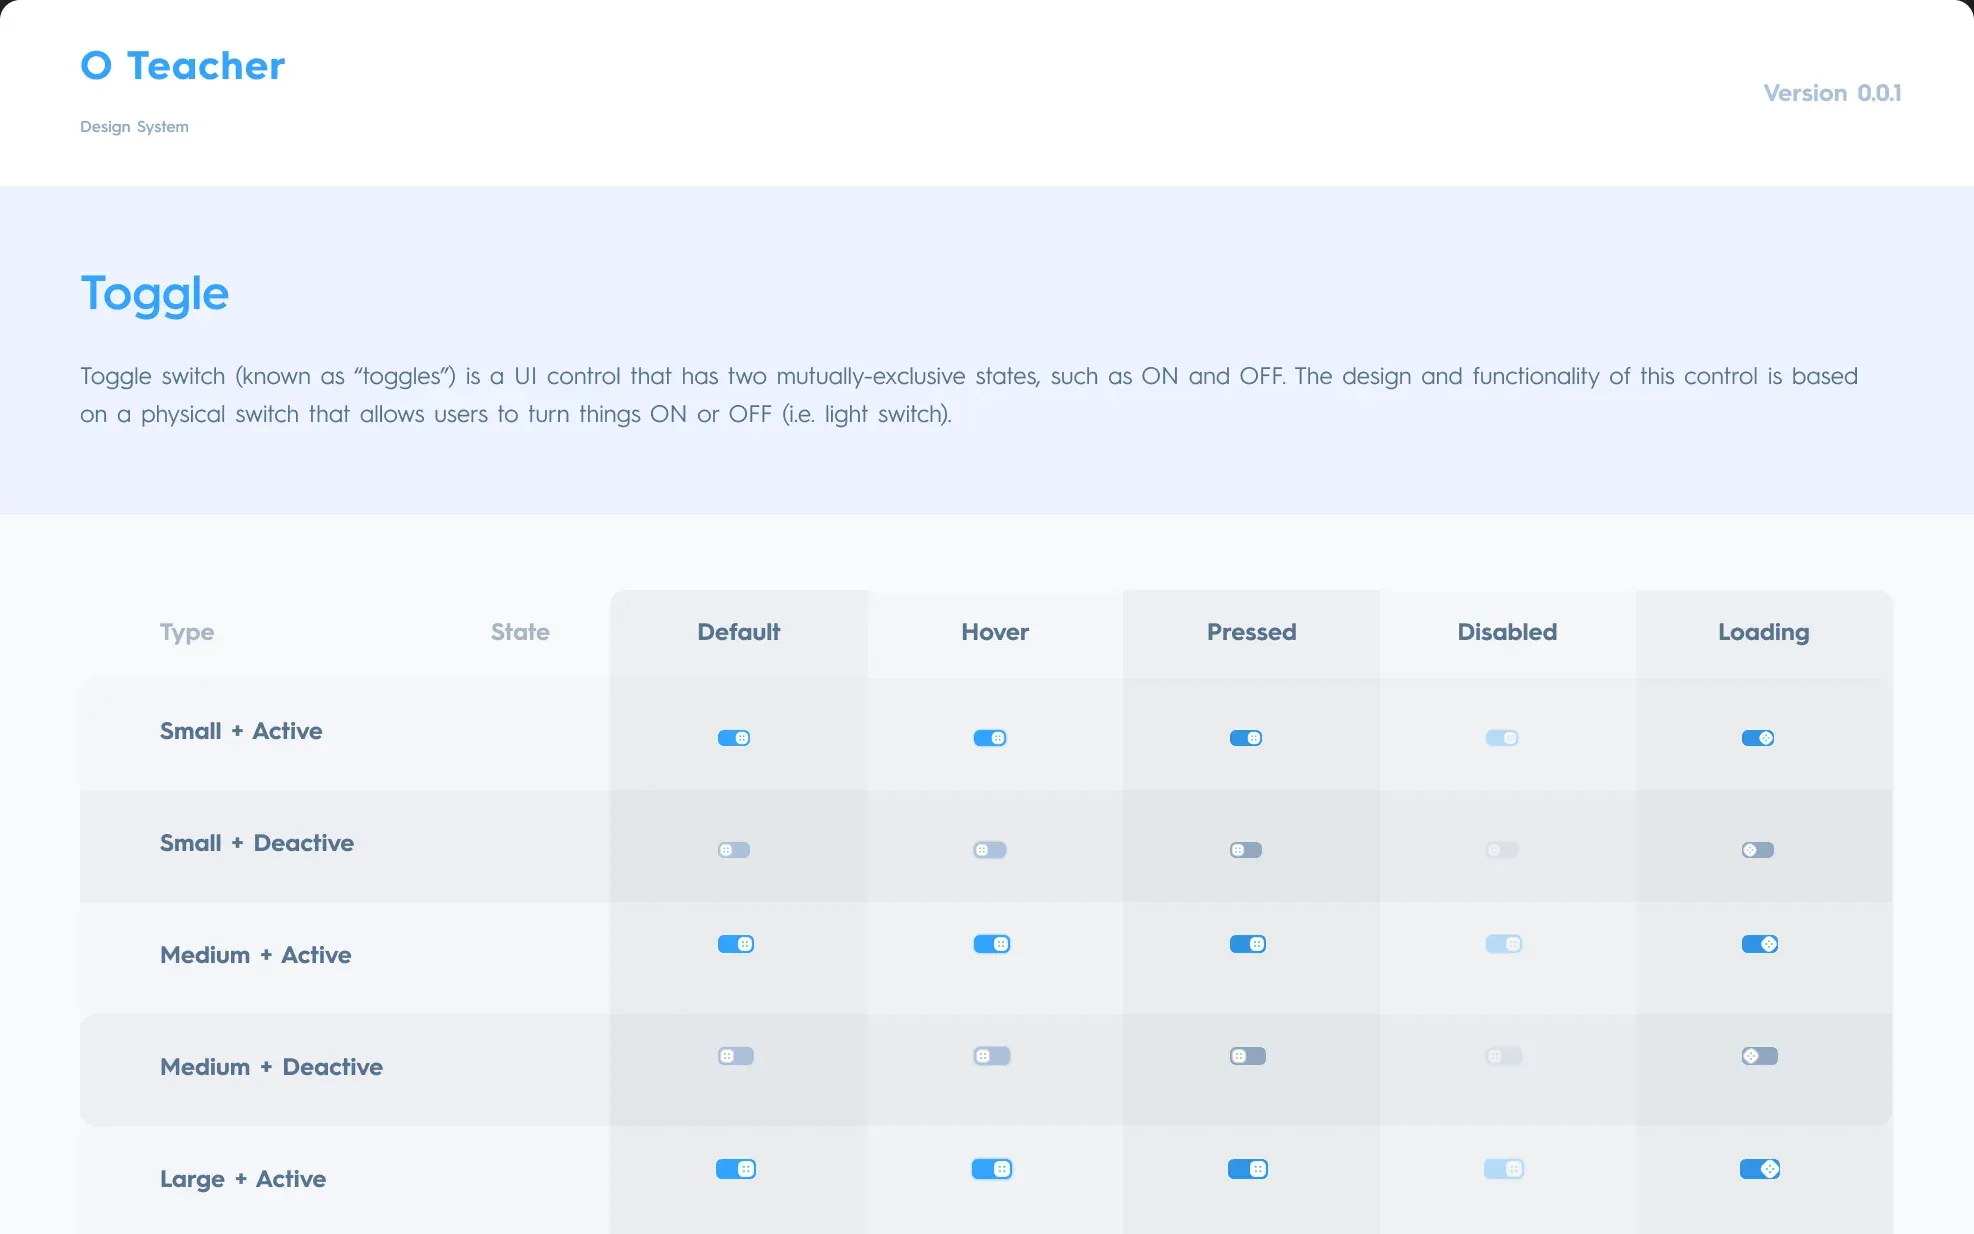Toggle the Medium + Deactive Hover switch
This screenshot has height=1234, width=1974.
(992, 1056)
